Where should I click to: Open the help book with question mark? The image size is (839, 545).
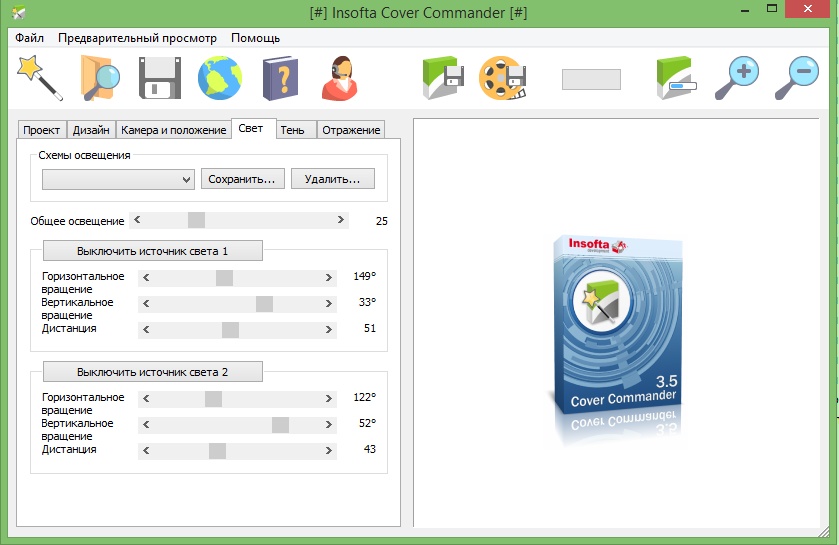coord(280,78)
